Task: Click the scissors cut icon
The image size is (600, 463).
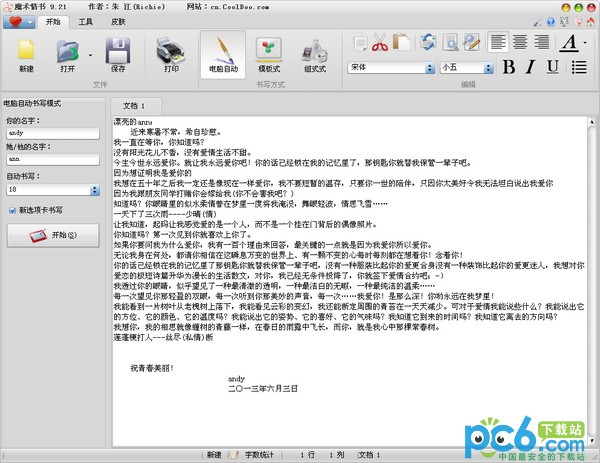Action: tap(380, 42)
